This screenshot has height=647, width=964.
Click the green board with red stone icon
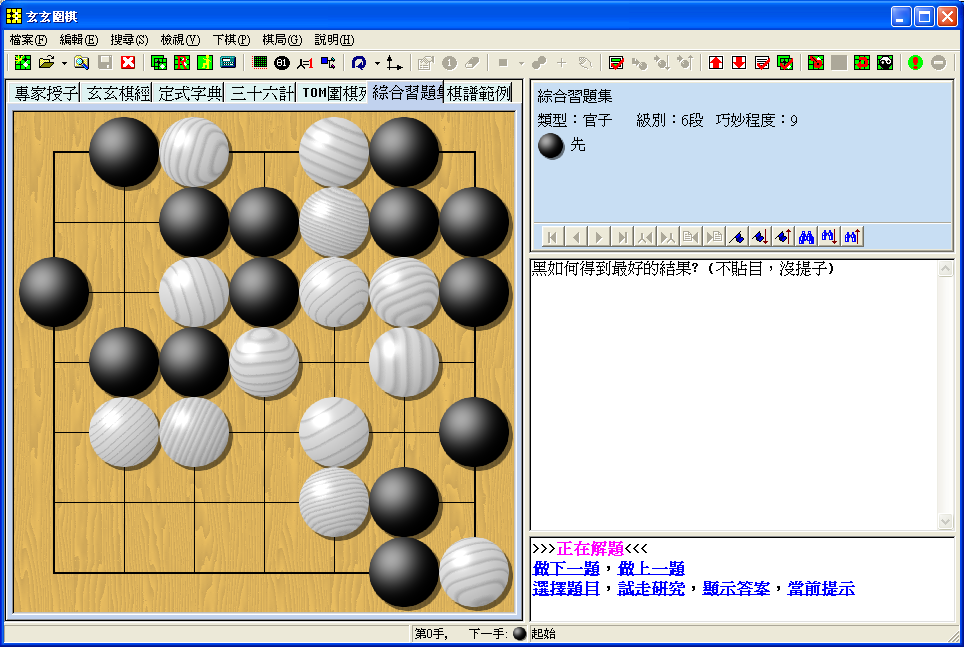point(816,63)
